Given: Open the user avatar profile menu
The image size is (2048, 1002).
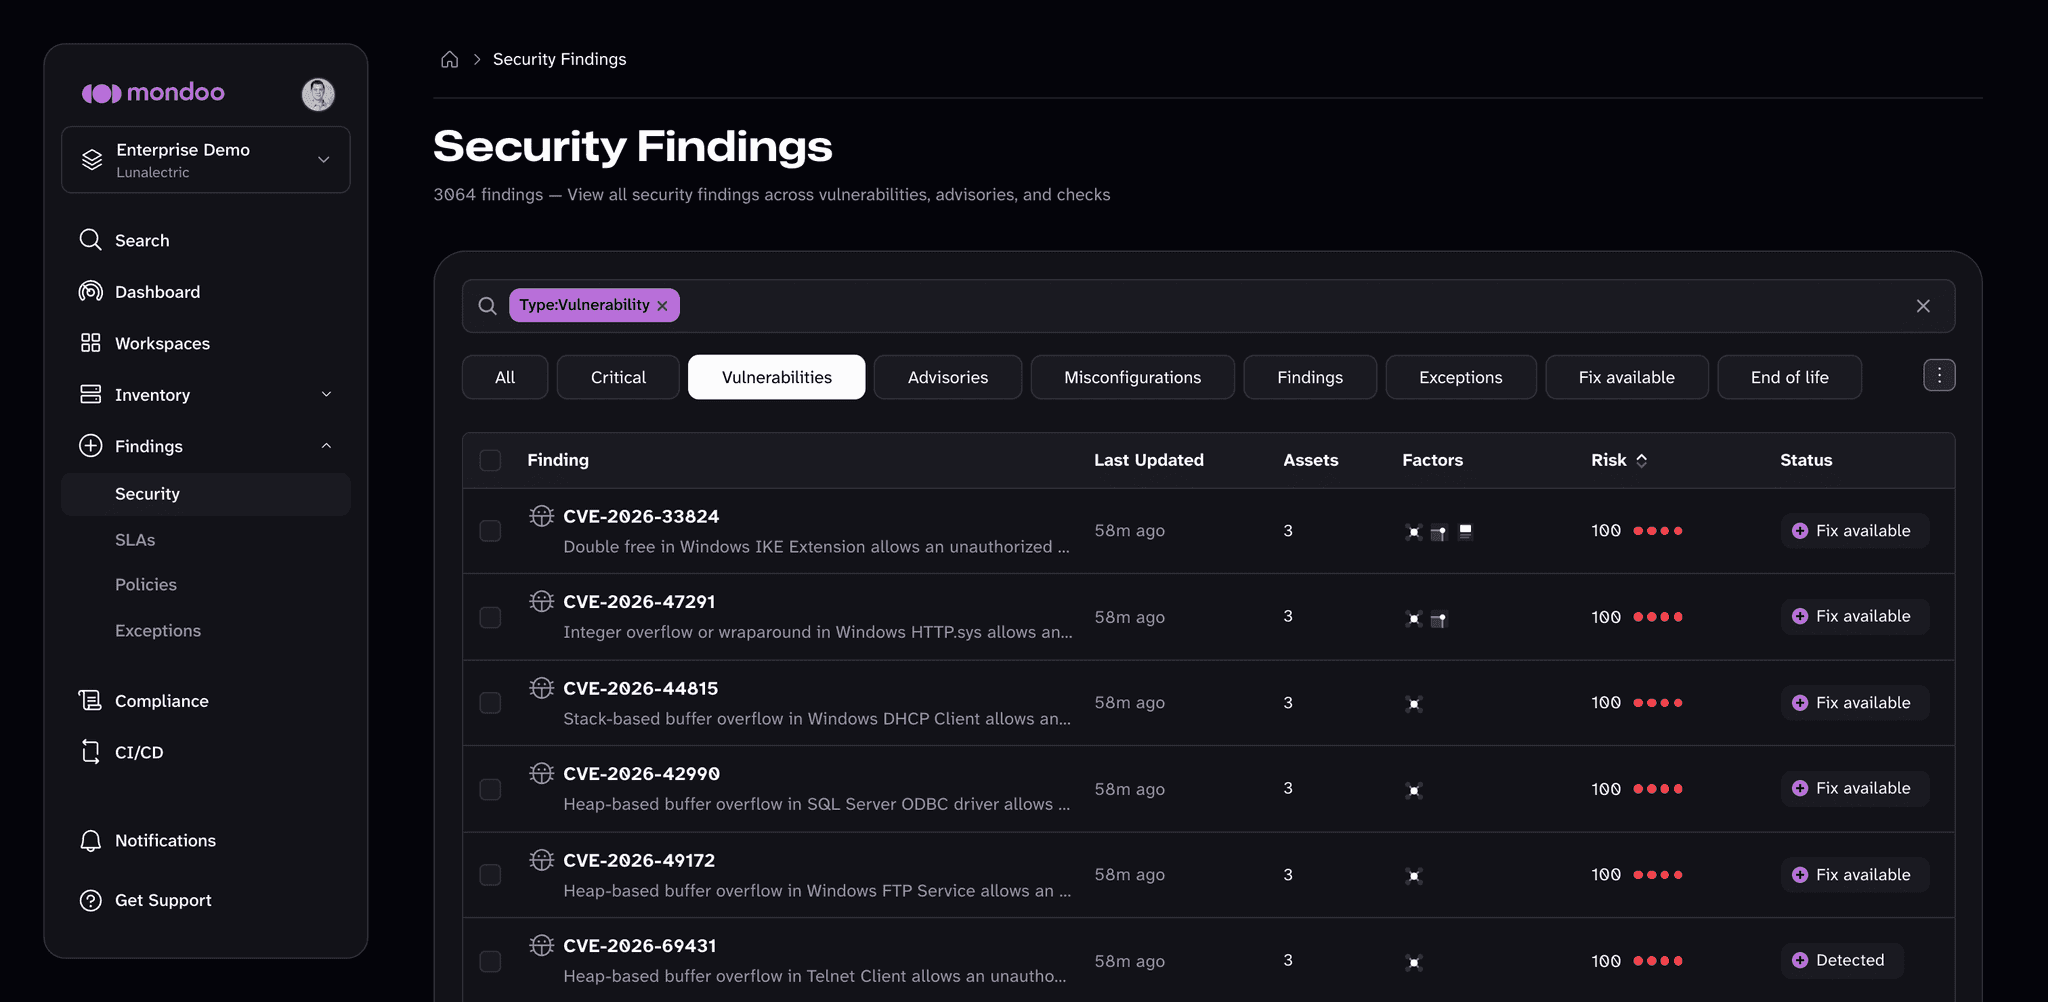Looking at the screenshot, I should pos(318,94).
